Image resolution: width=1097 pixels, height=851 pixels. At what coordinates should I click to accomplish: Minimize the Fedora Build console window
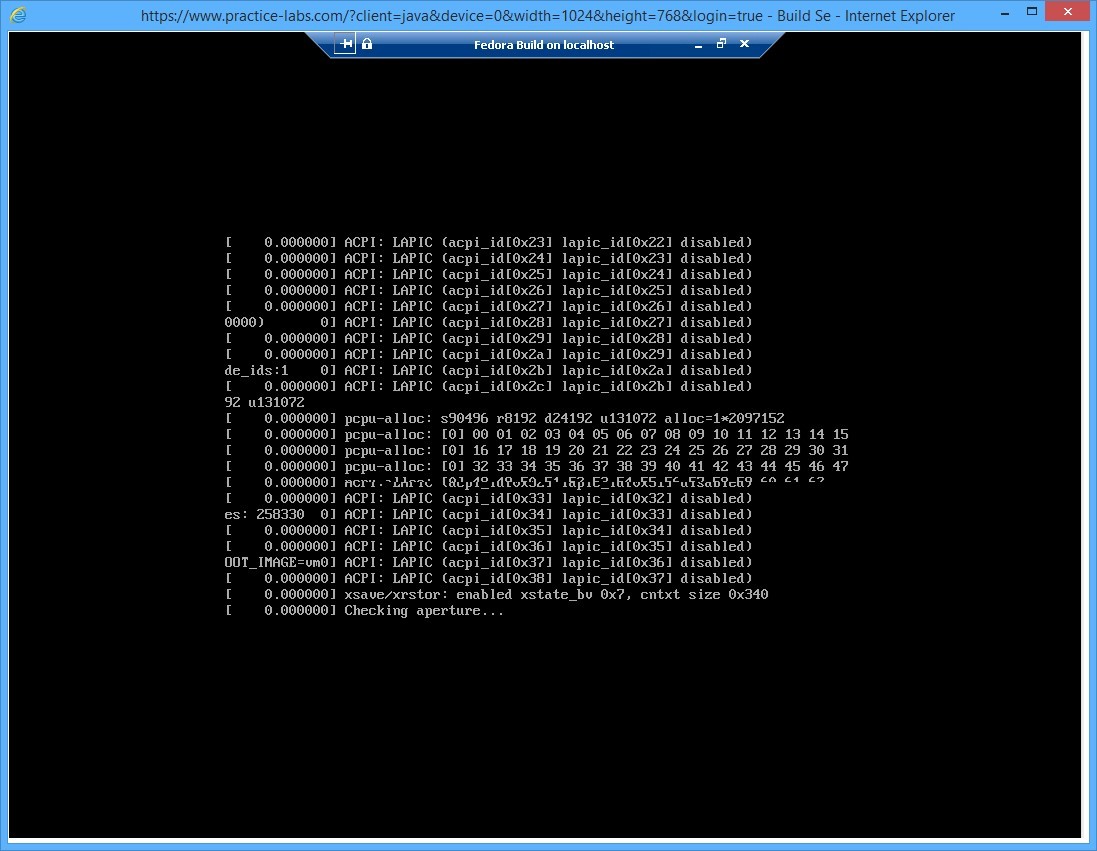pos(698,44)
